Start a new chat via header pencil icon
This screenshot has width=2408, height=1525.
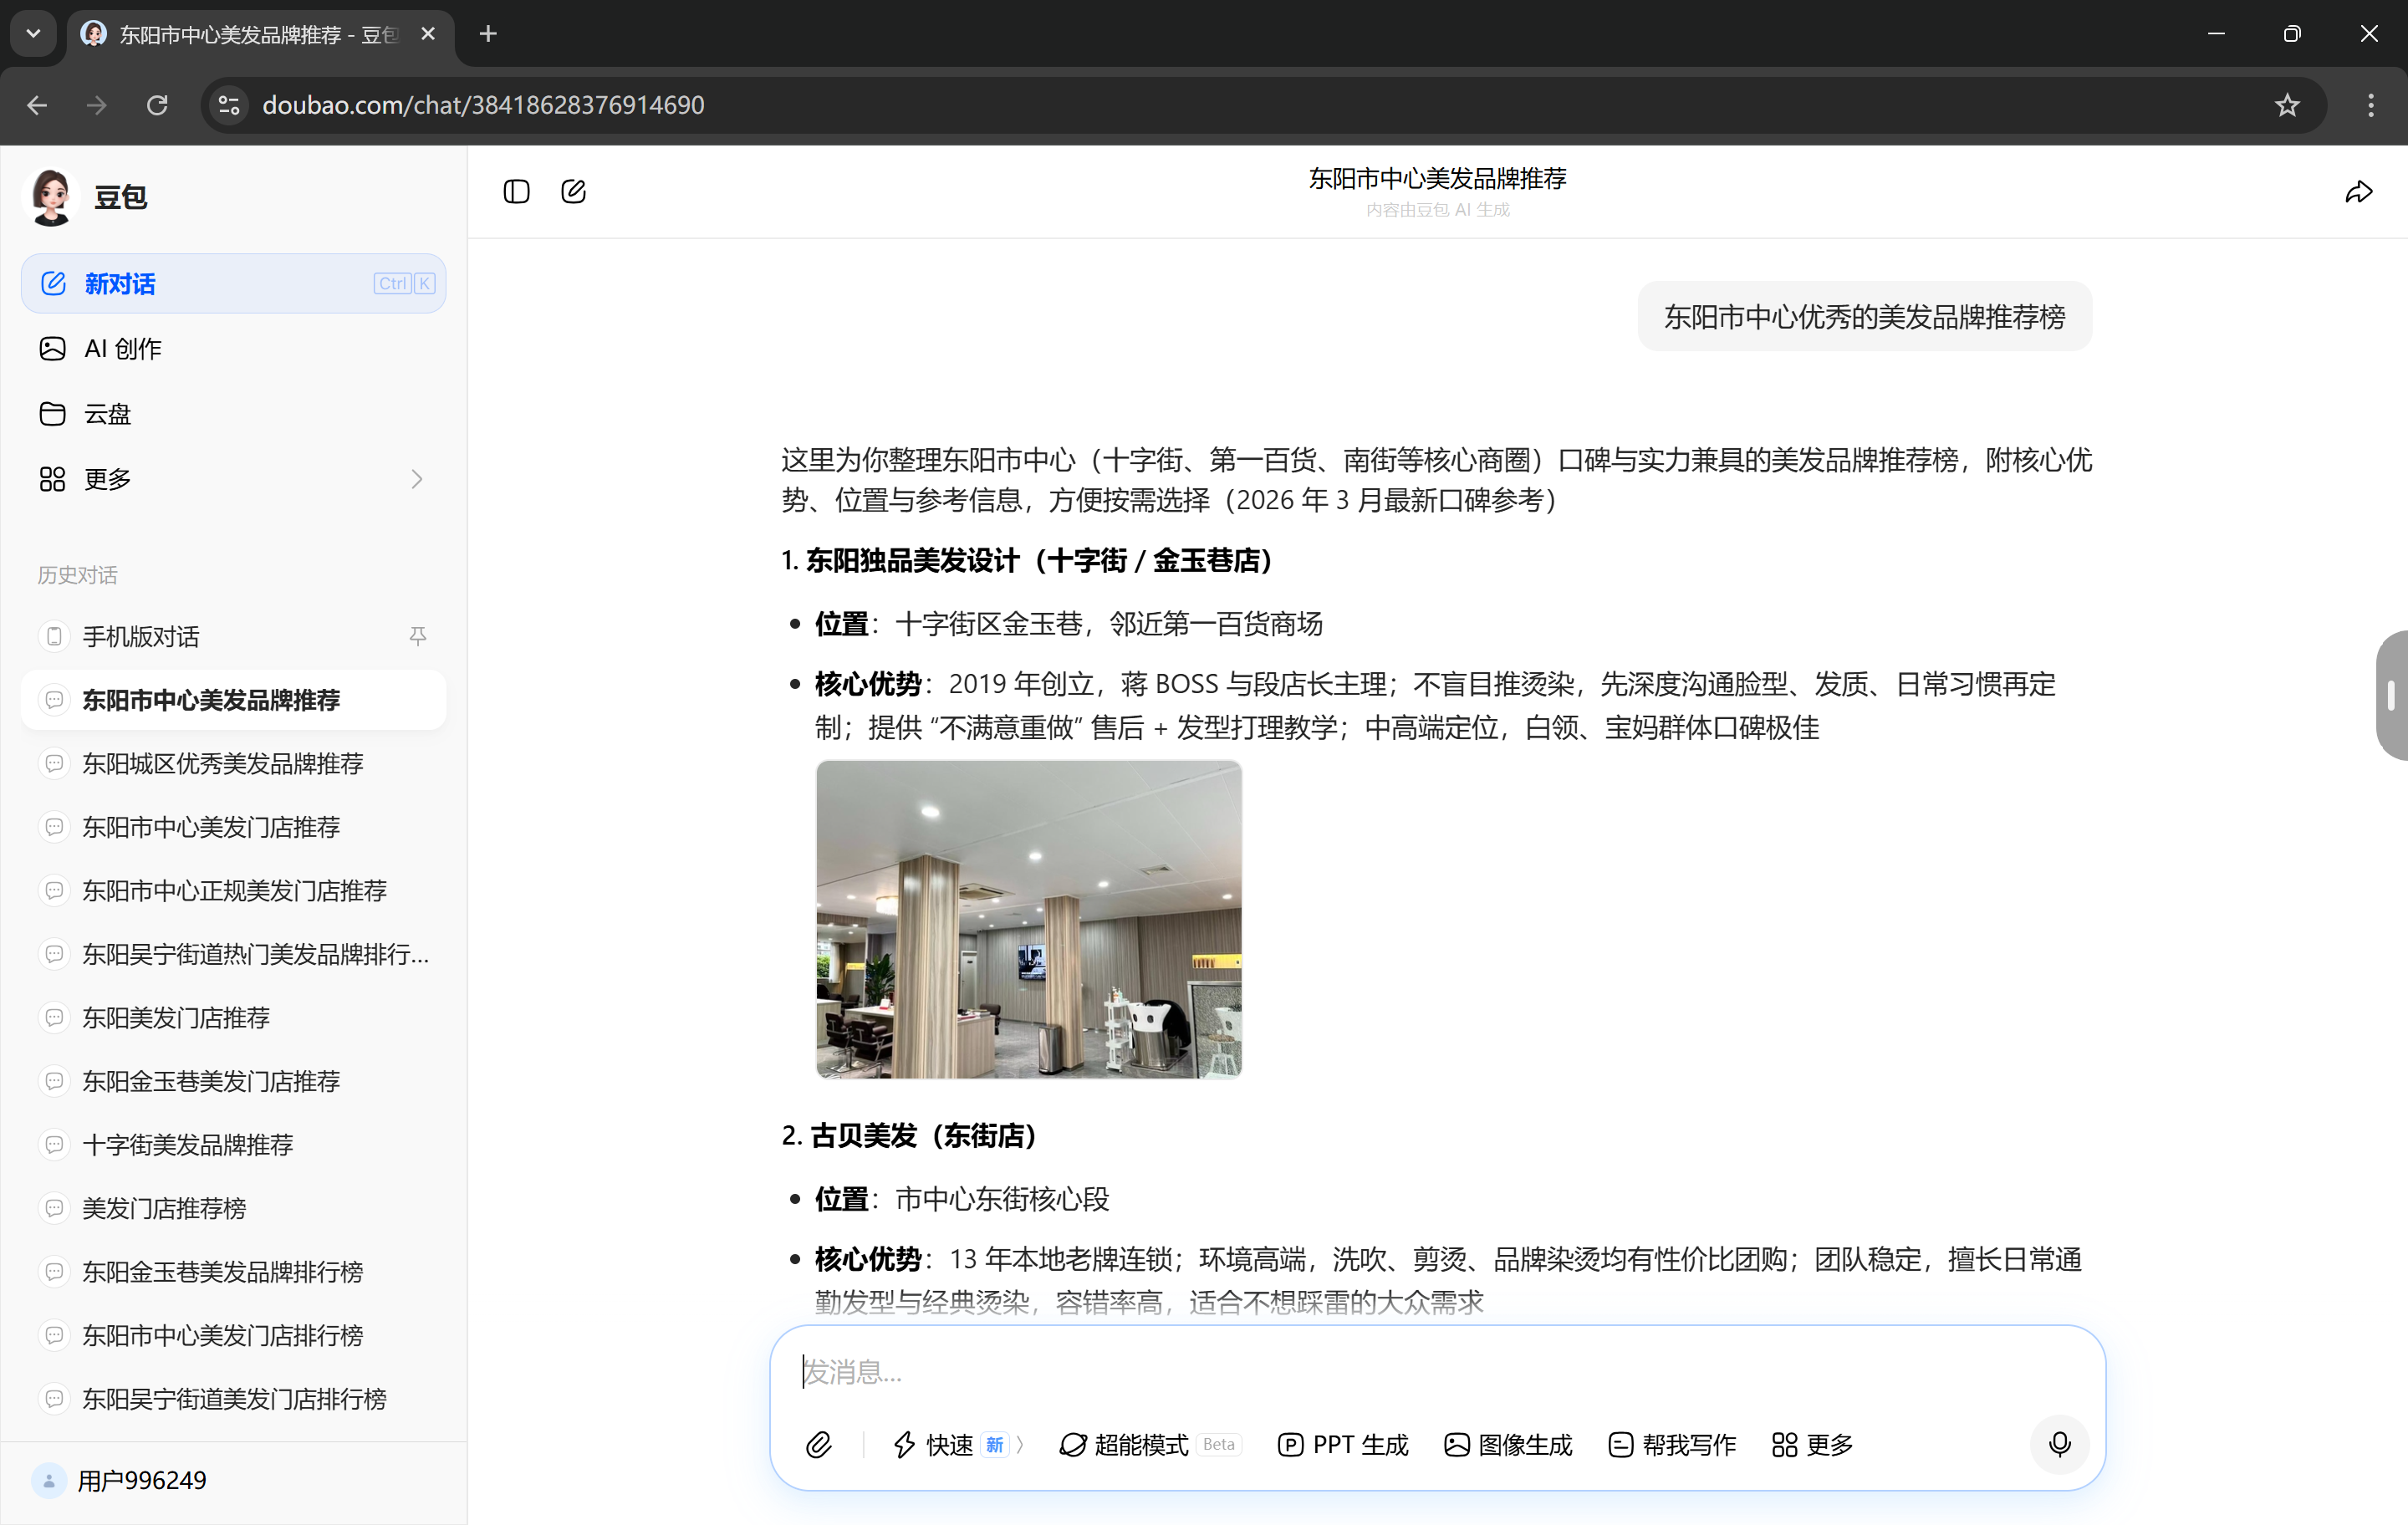(573, 191)
